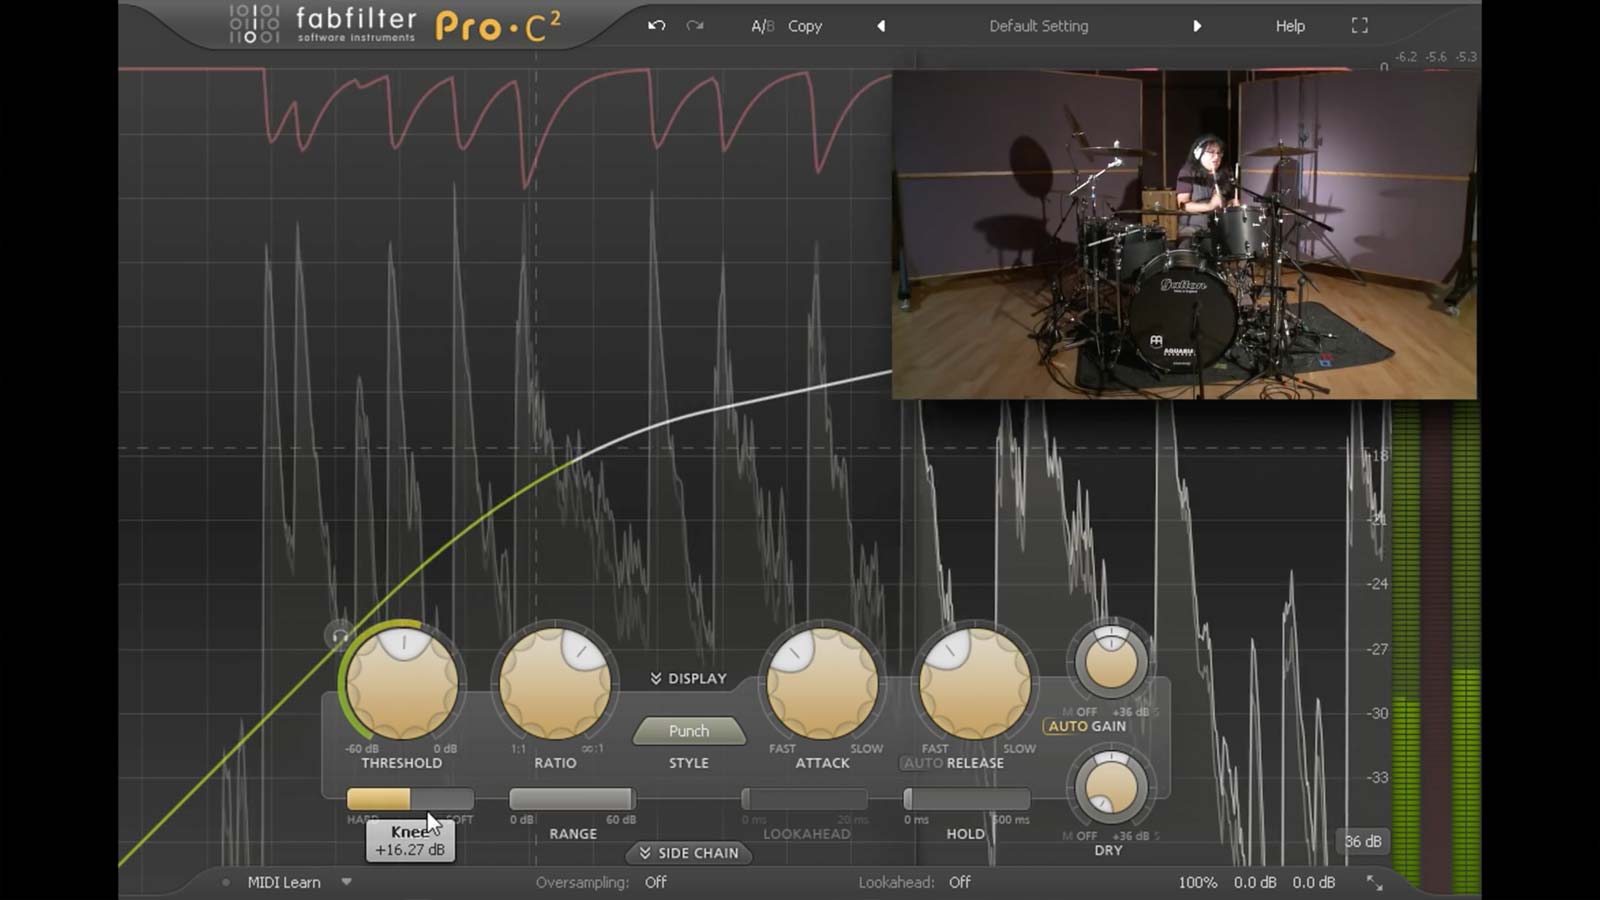The height and width of the screenshot is (900, 1600).
Task: Click the undo arrow in the top bar
Action: [656, 26]
